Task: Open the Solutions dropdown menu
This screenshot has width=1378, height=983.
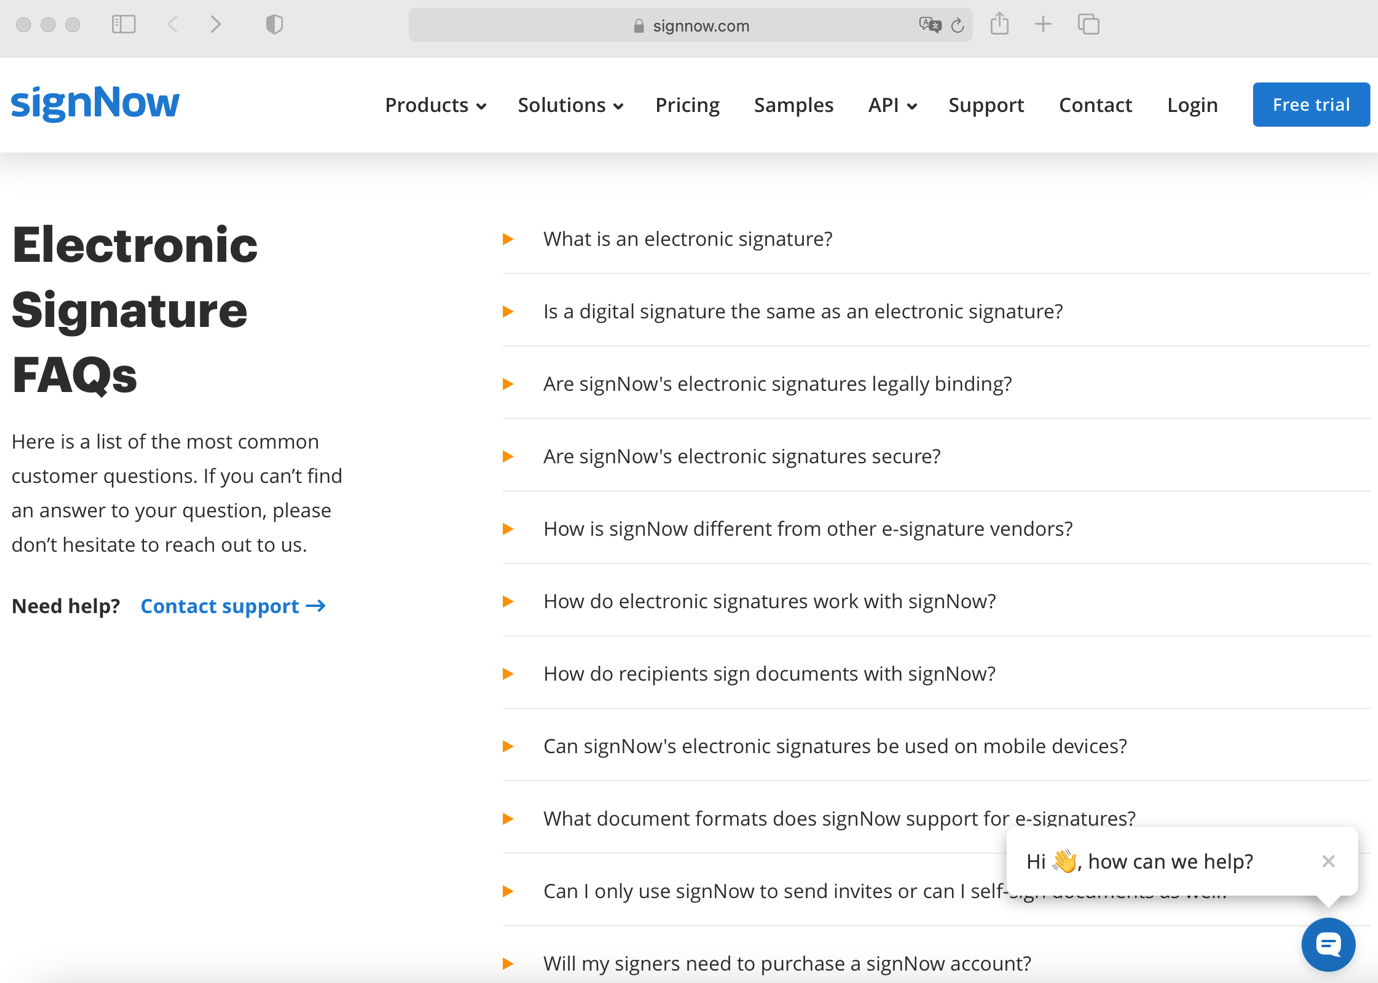Action: 570,105
